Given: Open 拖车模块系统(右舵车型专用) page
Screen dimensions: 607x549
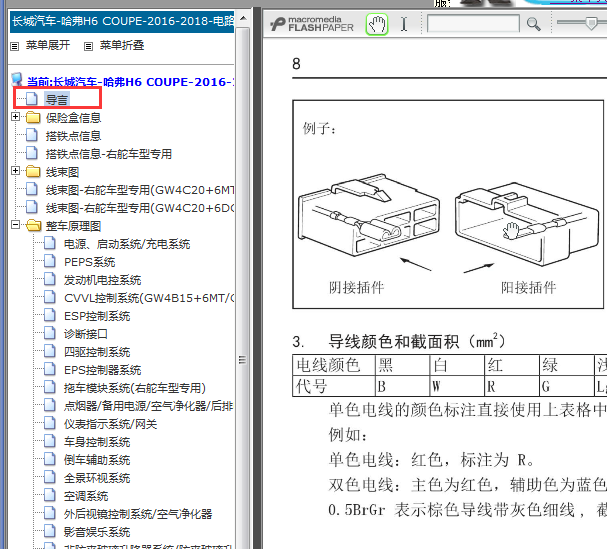Looking at the screenshot, I should click(134, 388).
